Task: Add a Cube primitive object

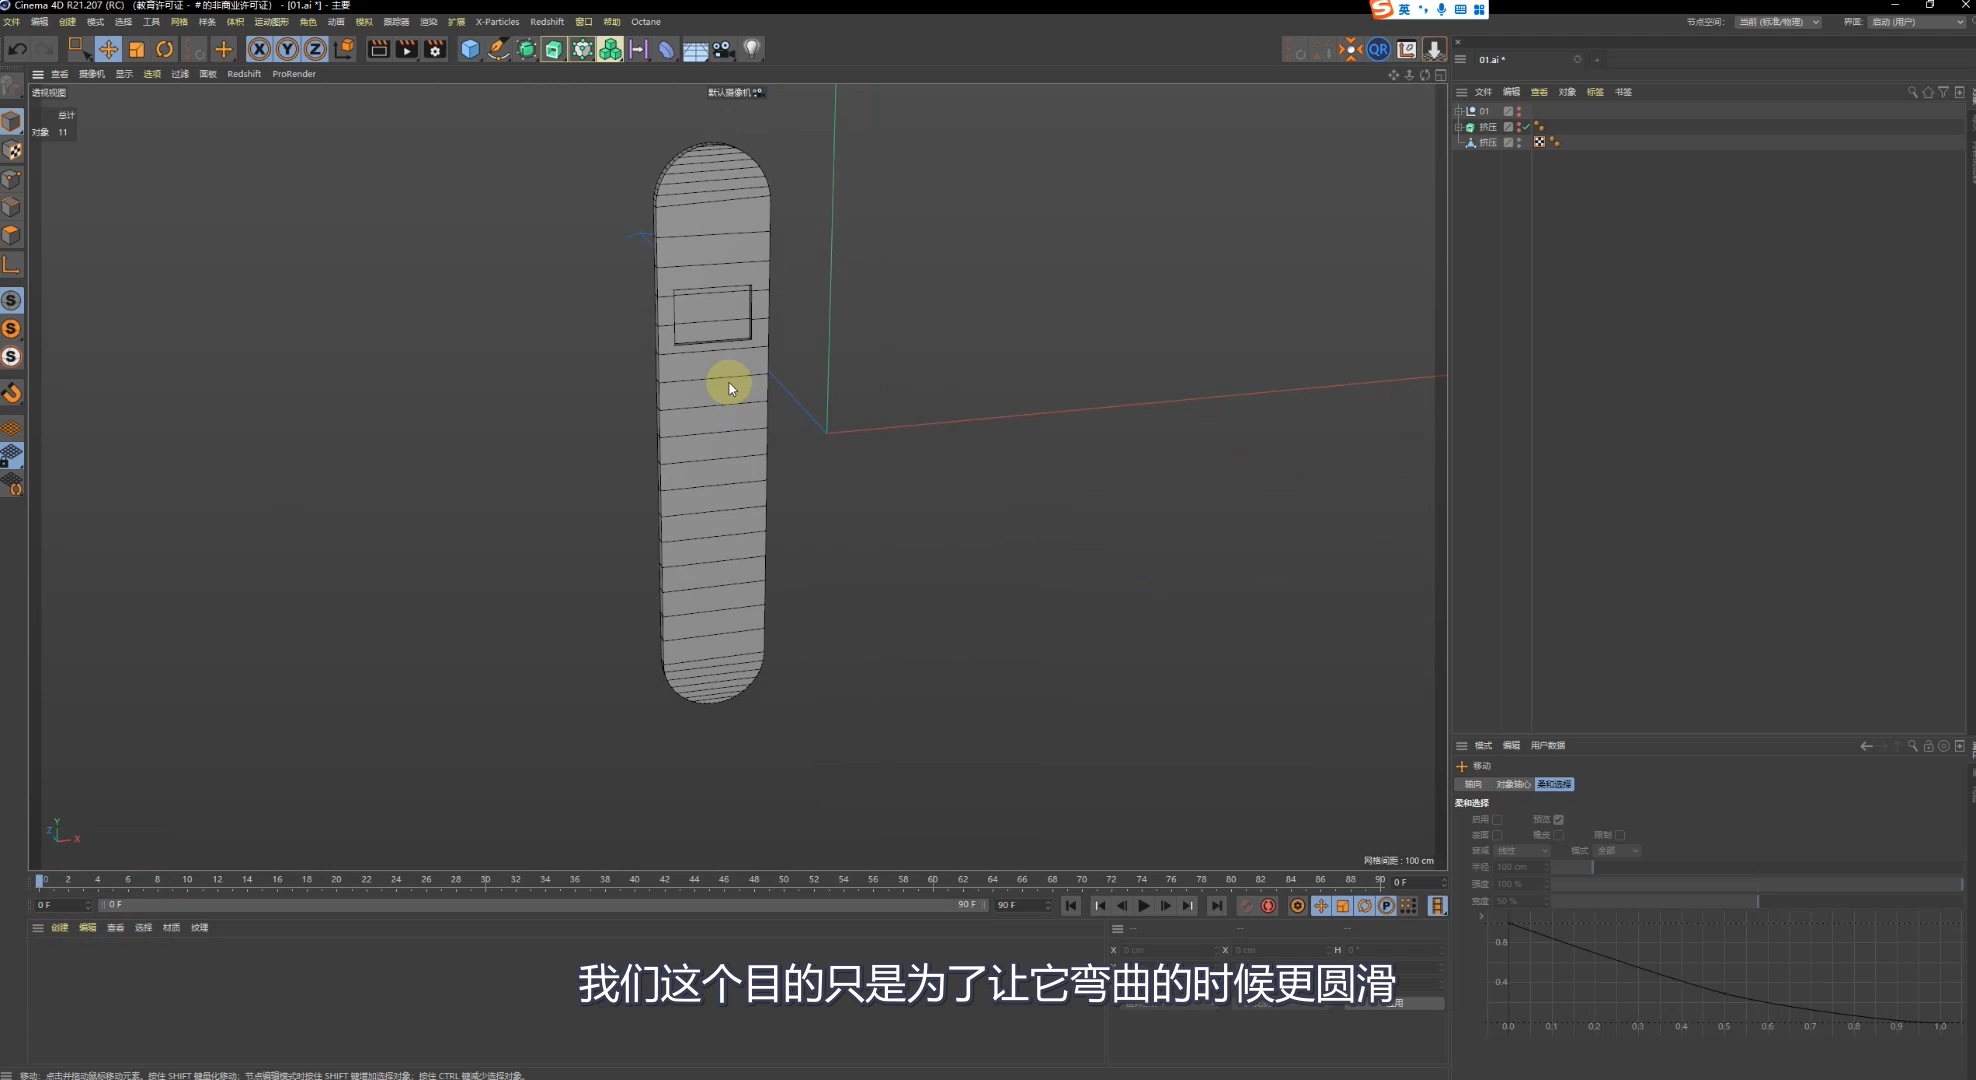Action: point(470,49)
